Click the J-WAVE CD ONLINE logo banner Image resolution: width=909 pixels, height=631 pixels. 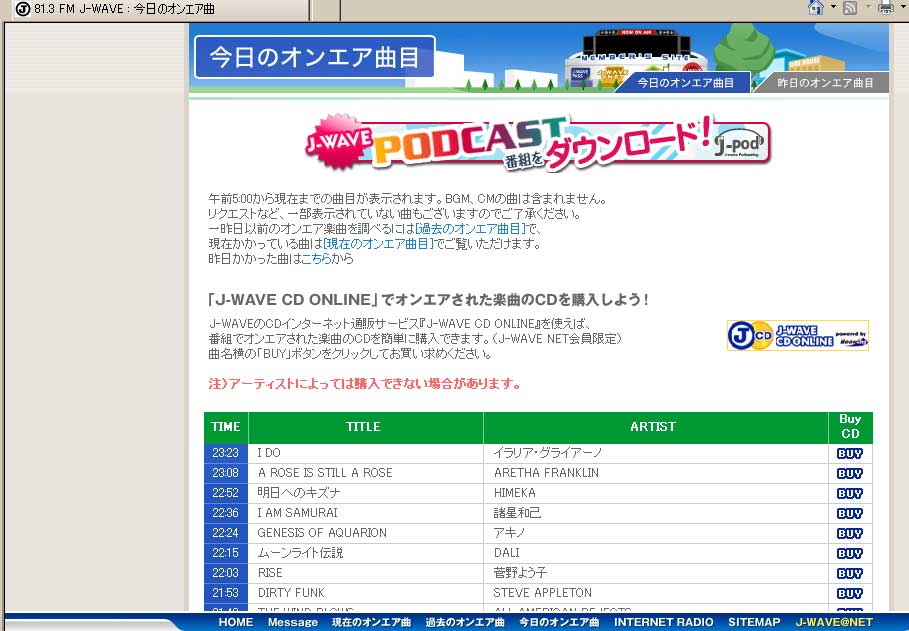pos(798,335)
